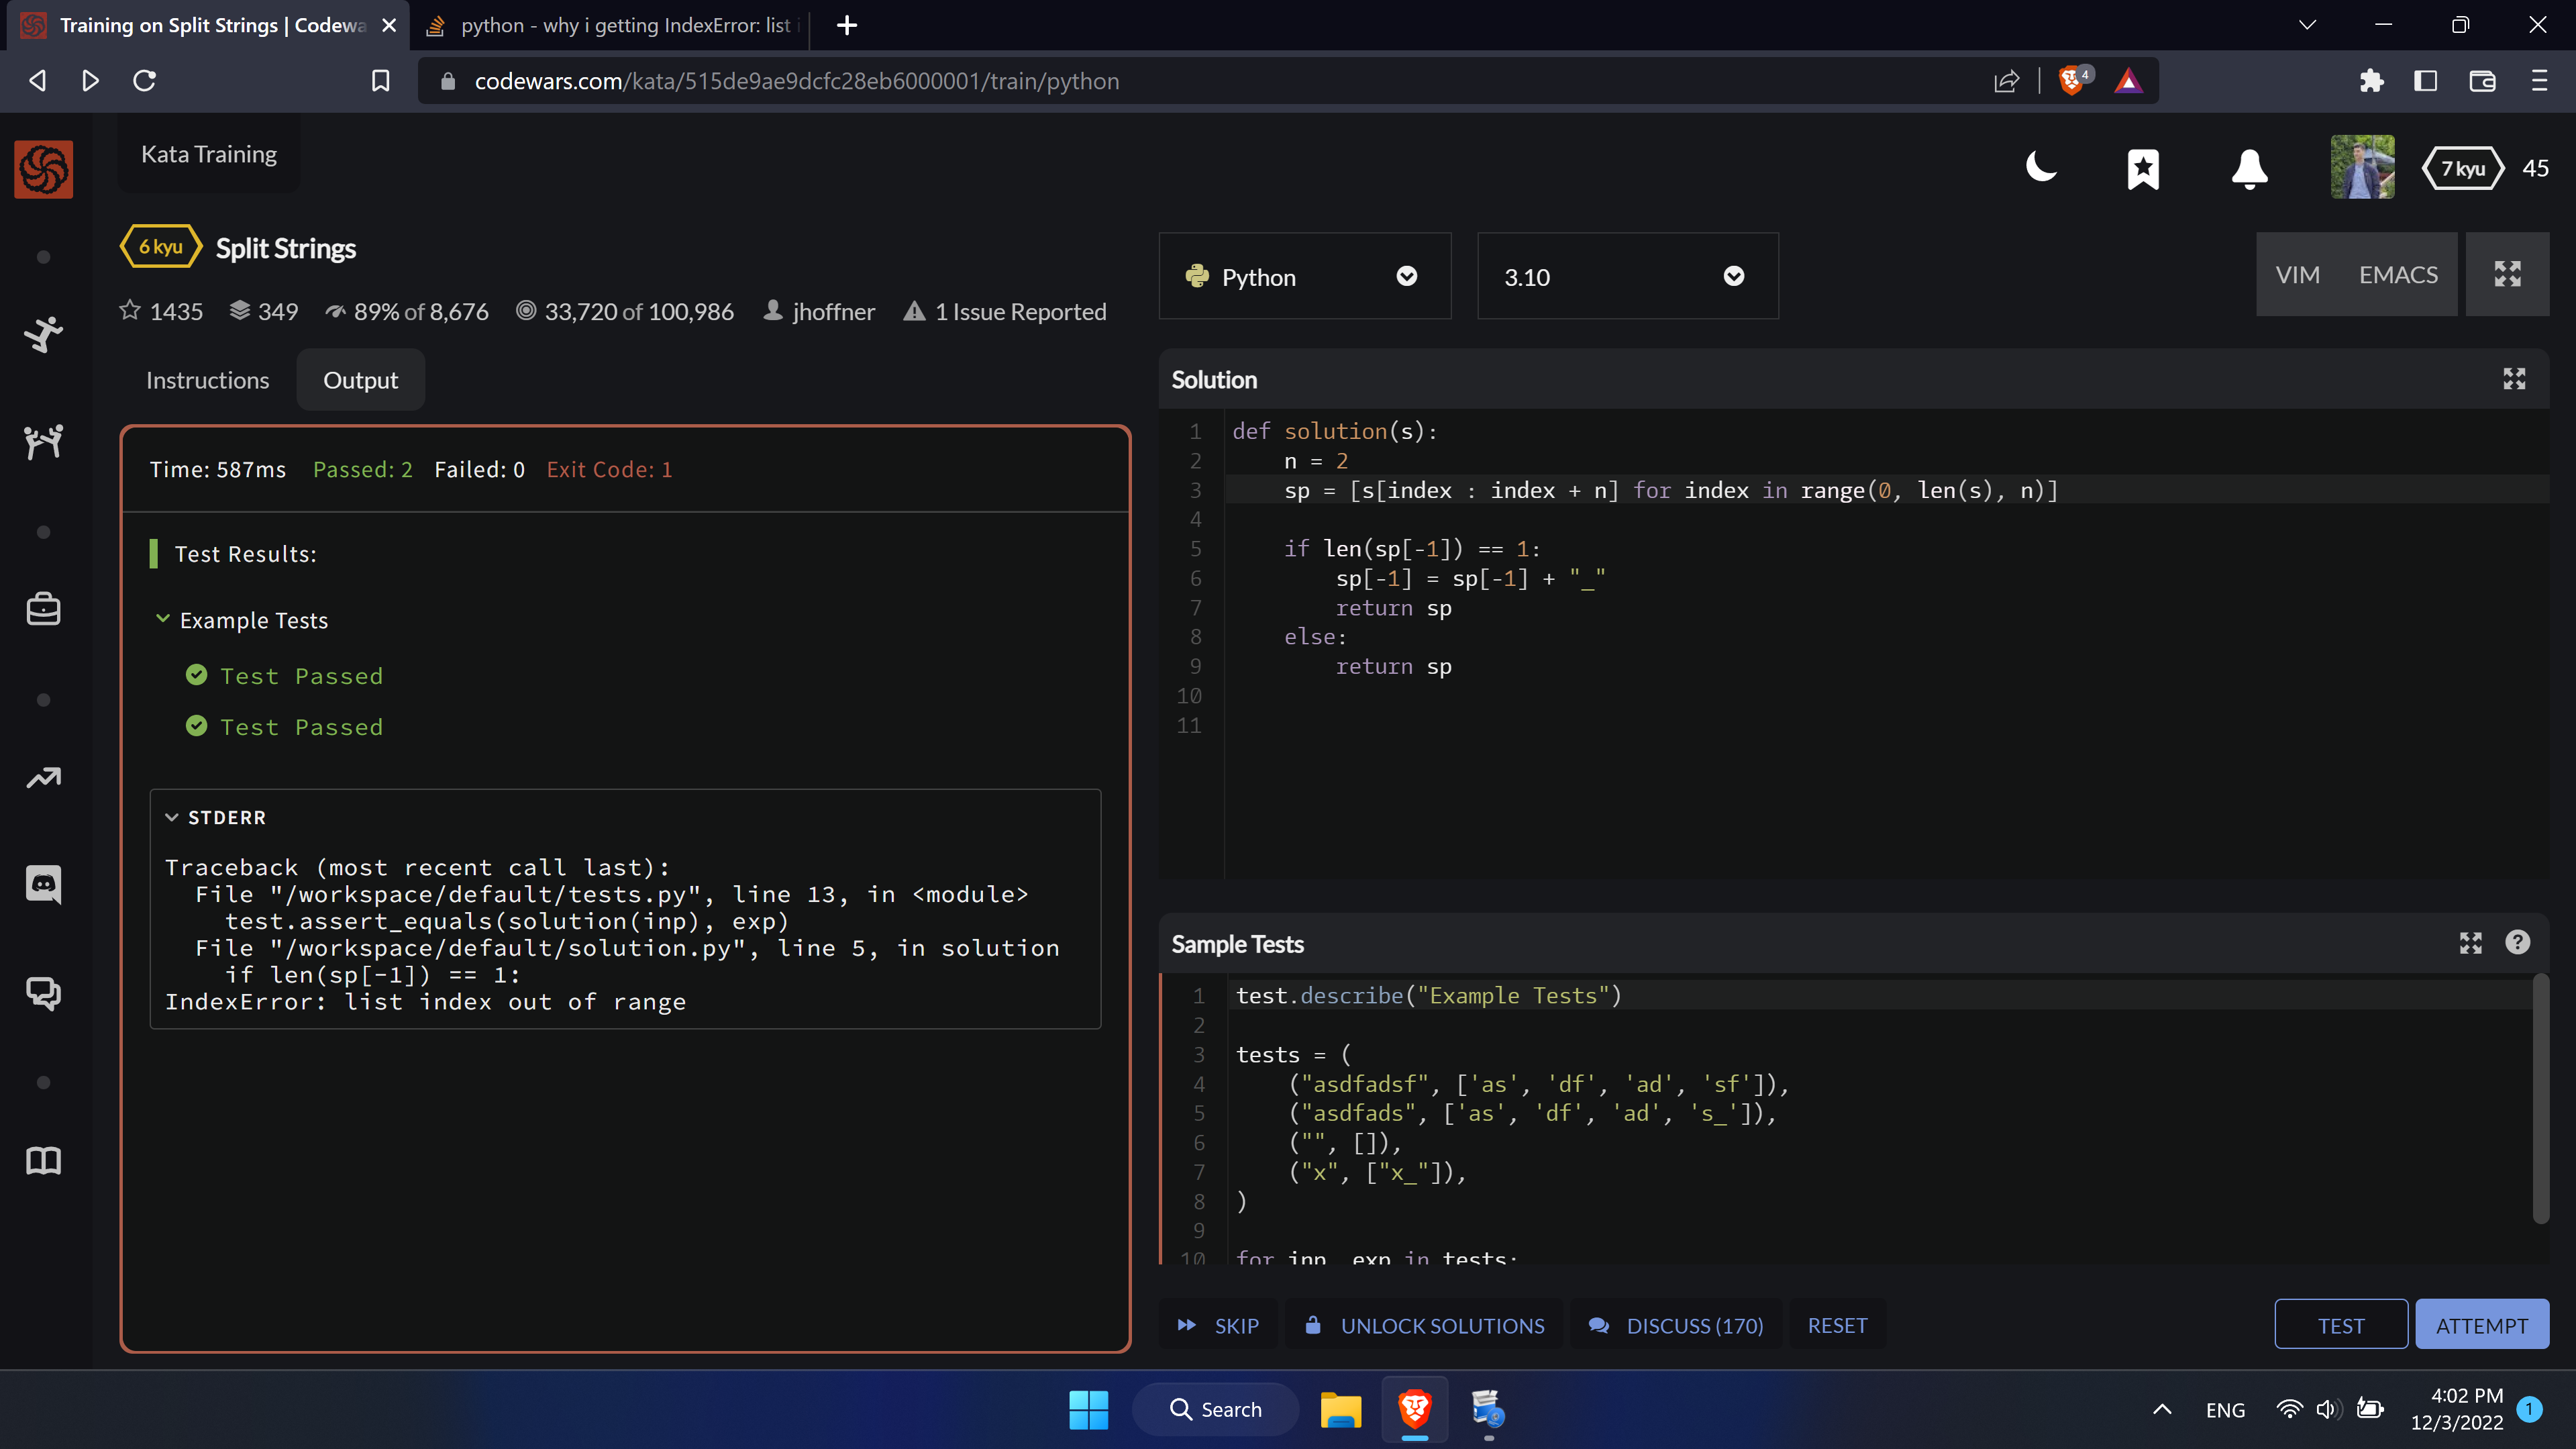Open the Kata training martial arts icon in sidebar
The image size is (2576, 1449).
click(43, 334)
